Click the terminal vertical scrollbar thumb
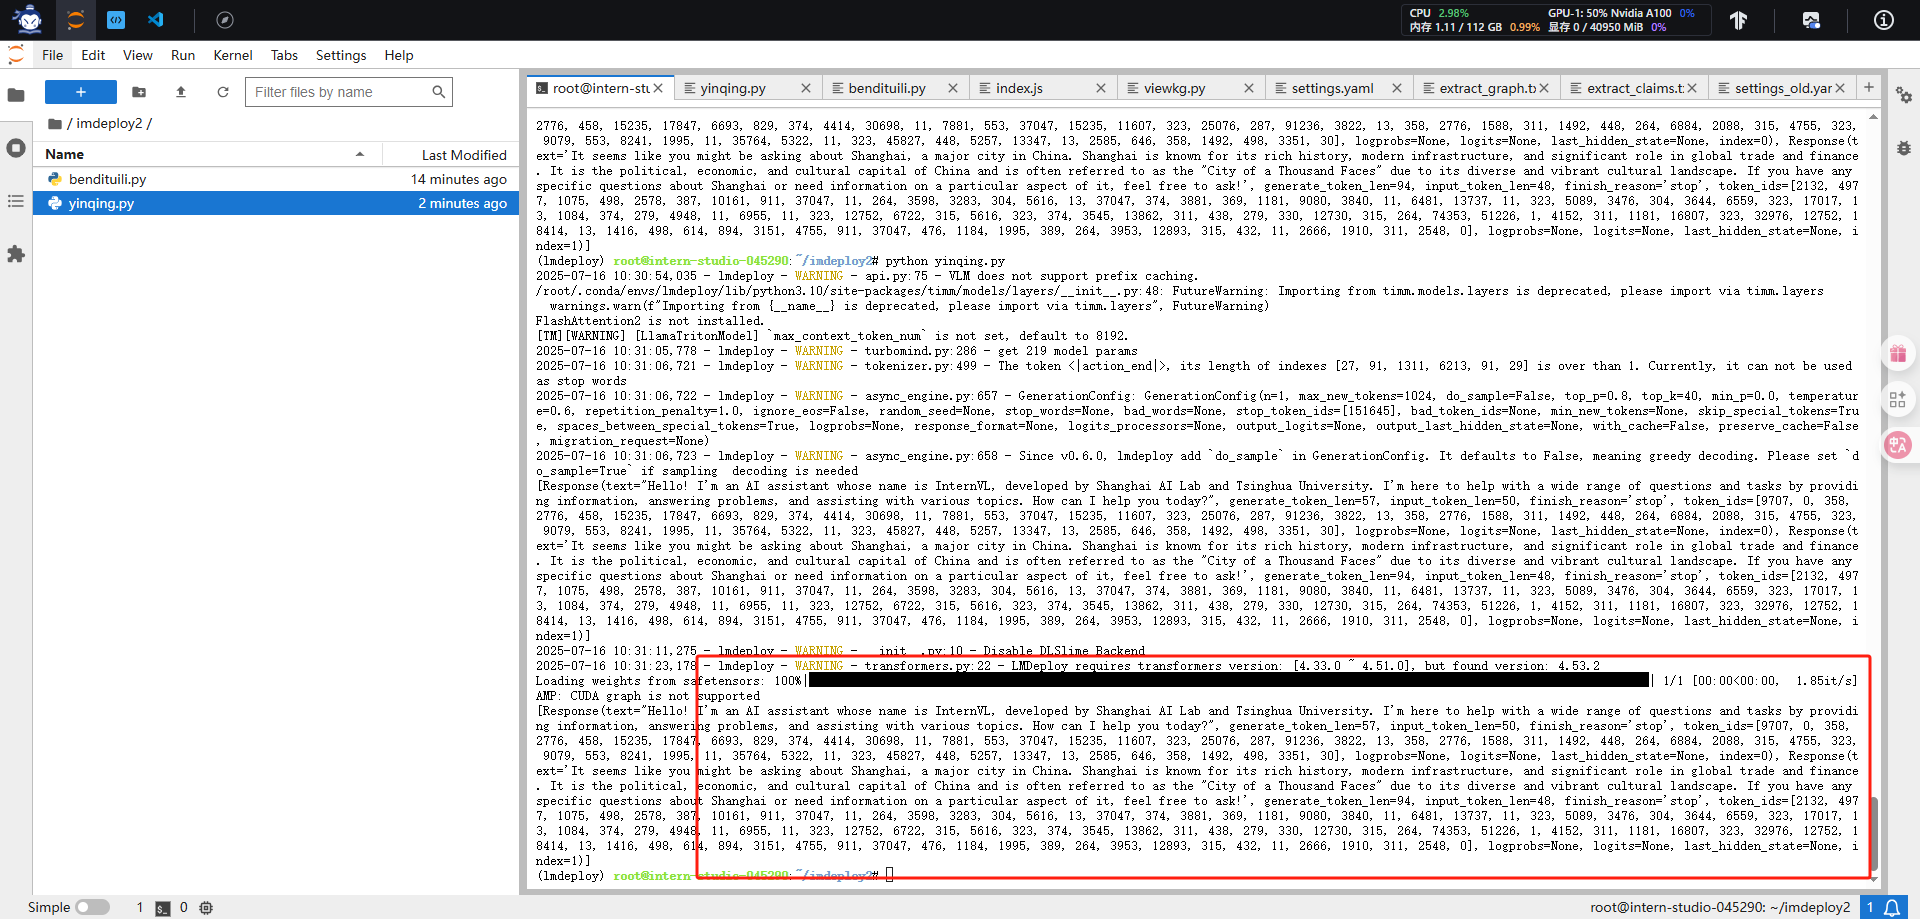1920x919 pixels. pyautogui.click(x=1874, y=833)
